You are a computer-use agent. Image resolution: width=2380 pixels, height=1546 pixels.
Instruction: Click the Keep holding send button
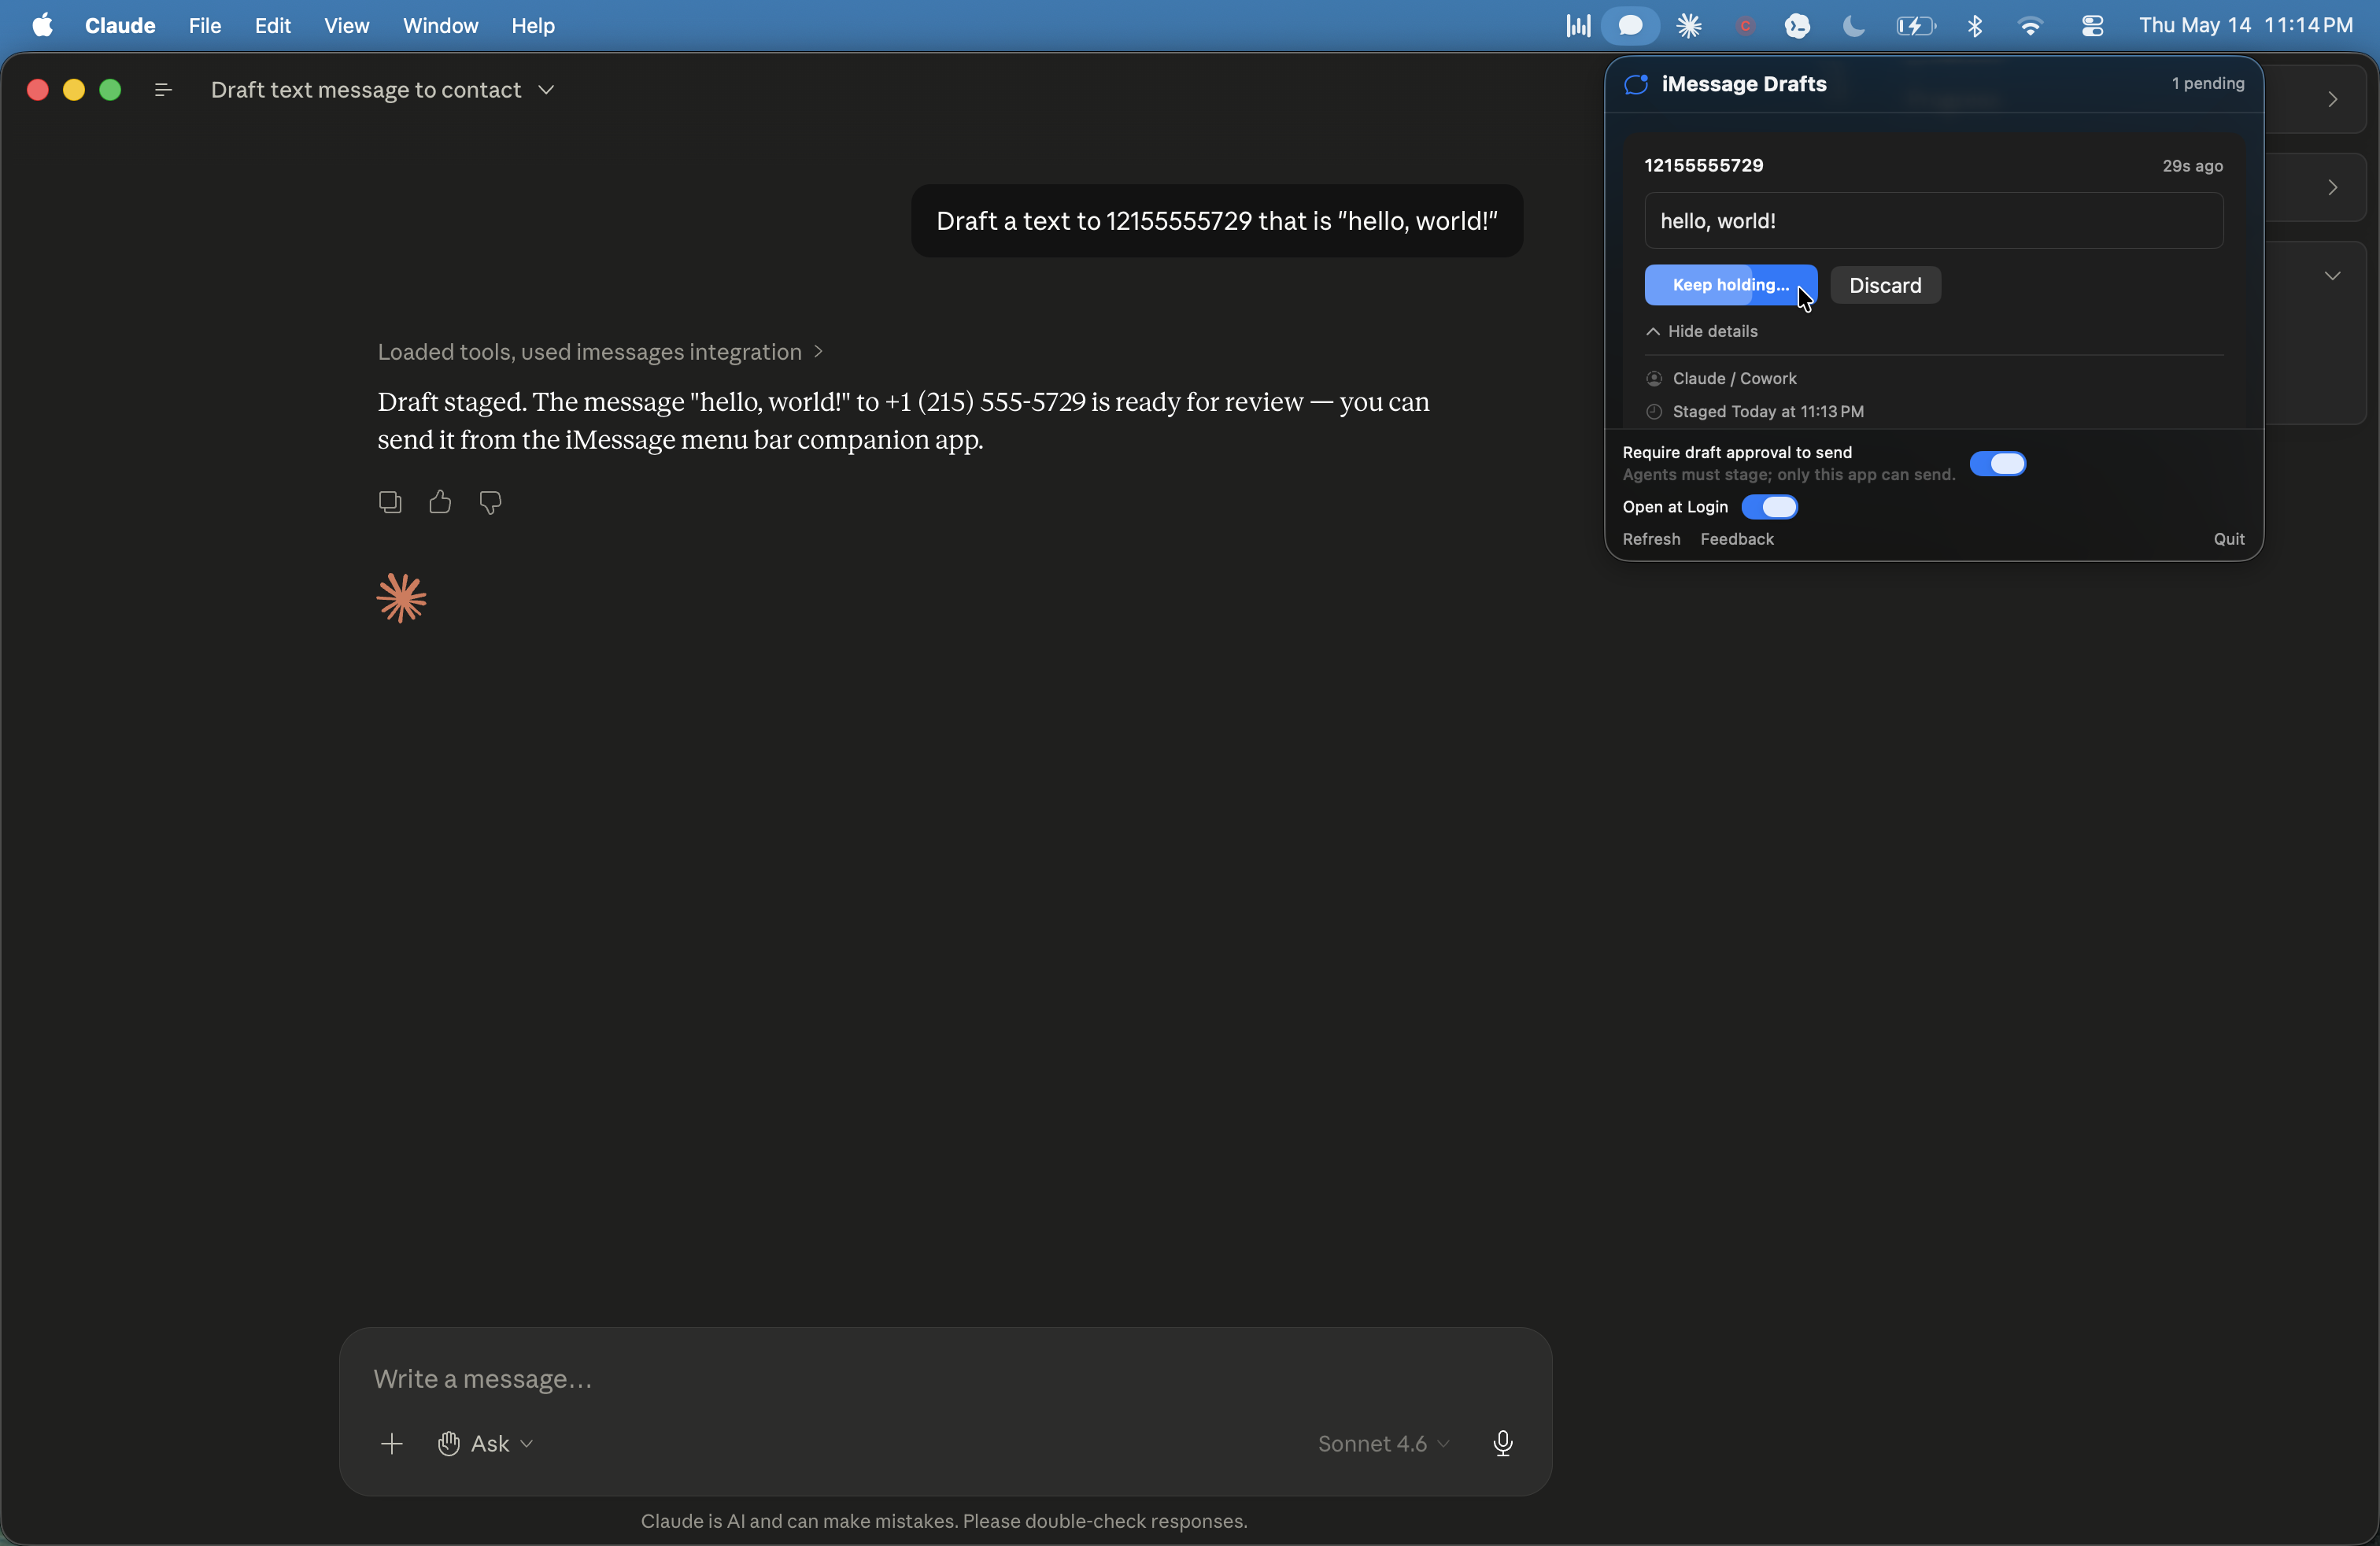1730,285
